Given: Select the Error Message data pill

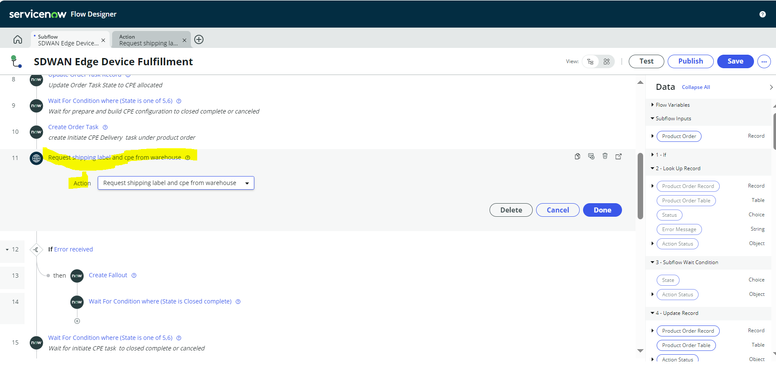Looking at the screenshot, I should coord(679,230).
